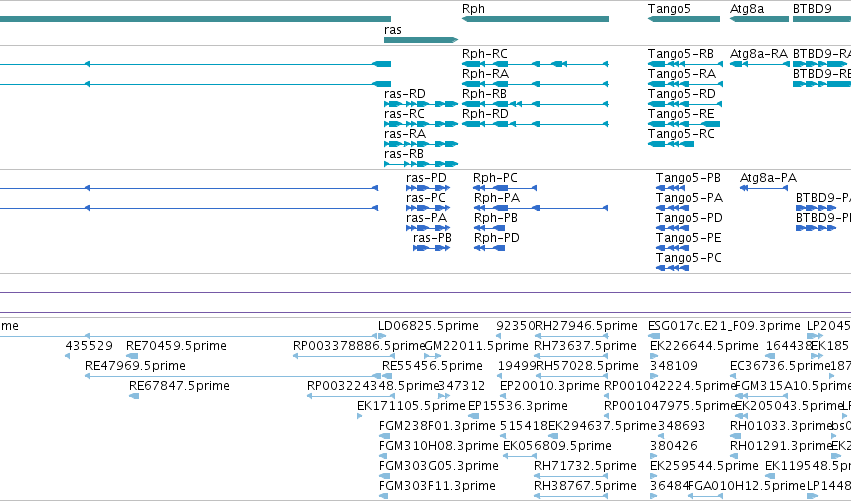Select protein Tango5-PC
Image resolution: width=851 pixels, height=501 pixels.
click(688, 258)
